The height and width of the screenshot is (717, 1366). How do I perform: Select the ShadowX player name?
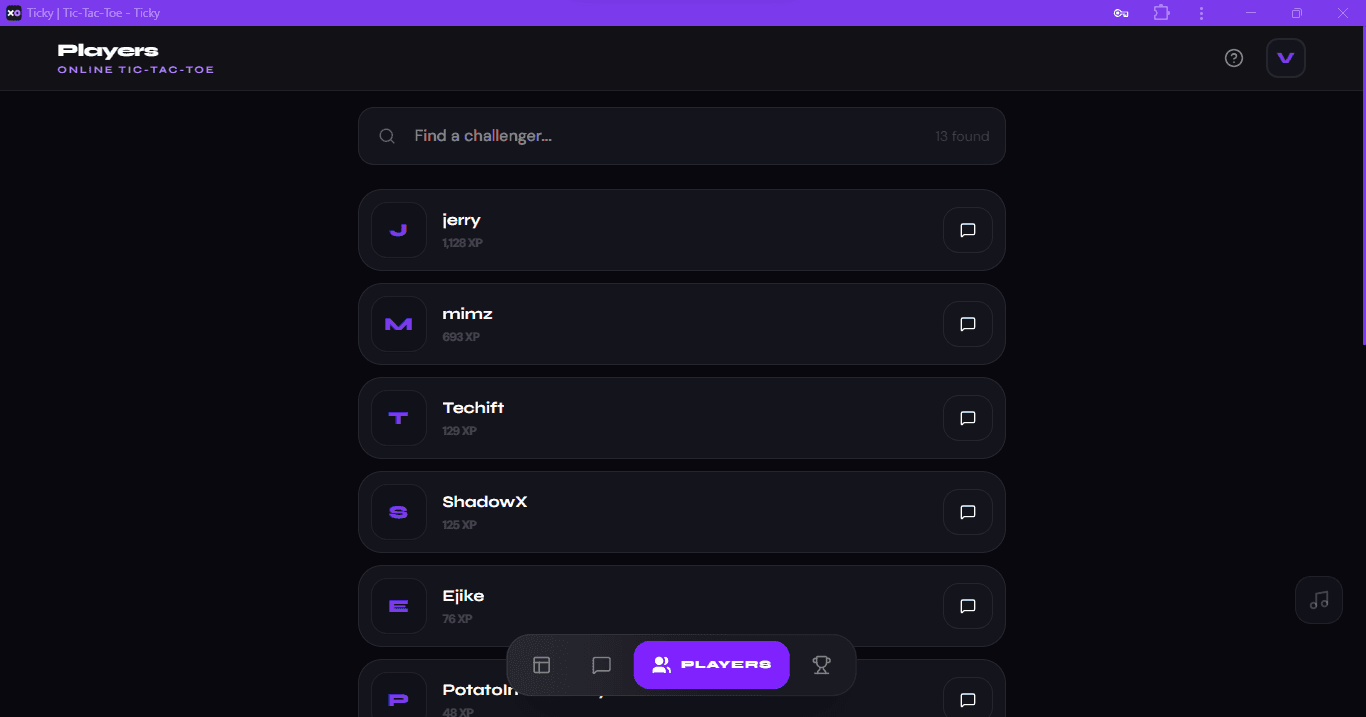[x=485, y=502]
